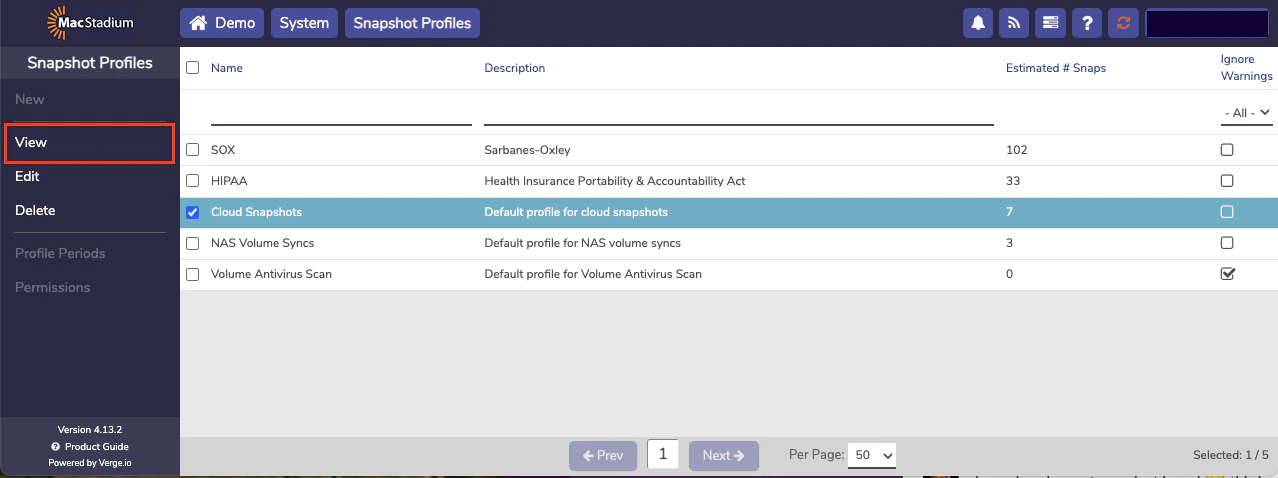Sort by Estimated # Snaps column header
Screen dimensions: 1278x478
pyautogui.click(x=1056, y=68)
